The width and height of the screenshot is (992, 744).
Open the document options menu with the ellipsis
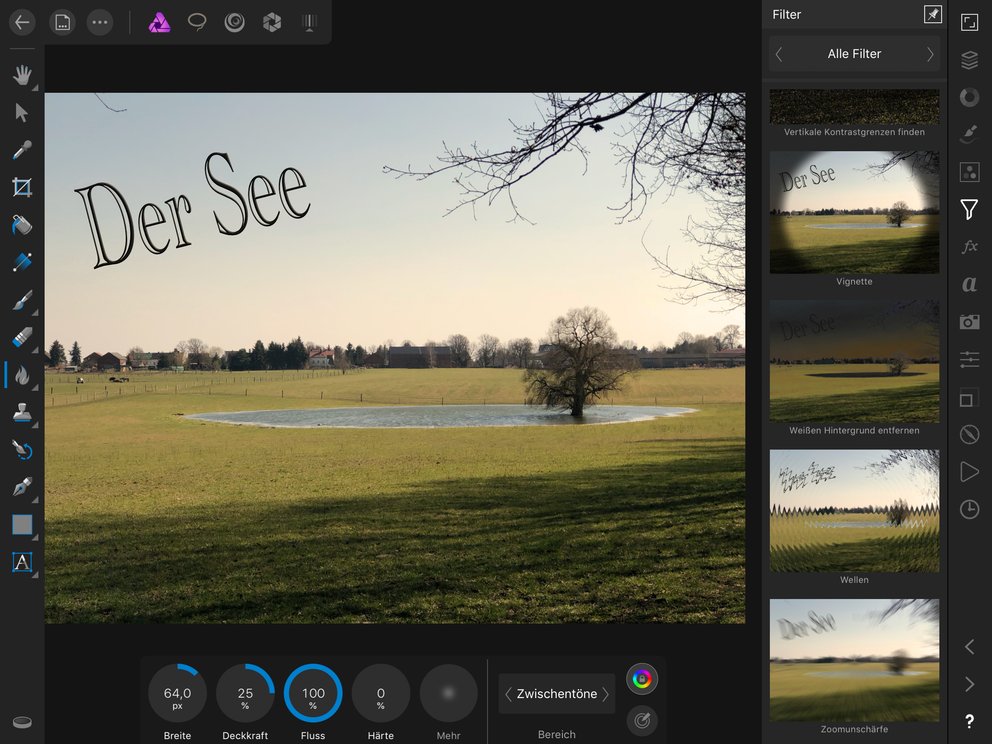point(99,22)
